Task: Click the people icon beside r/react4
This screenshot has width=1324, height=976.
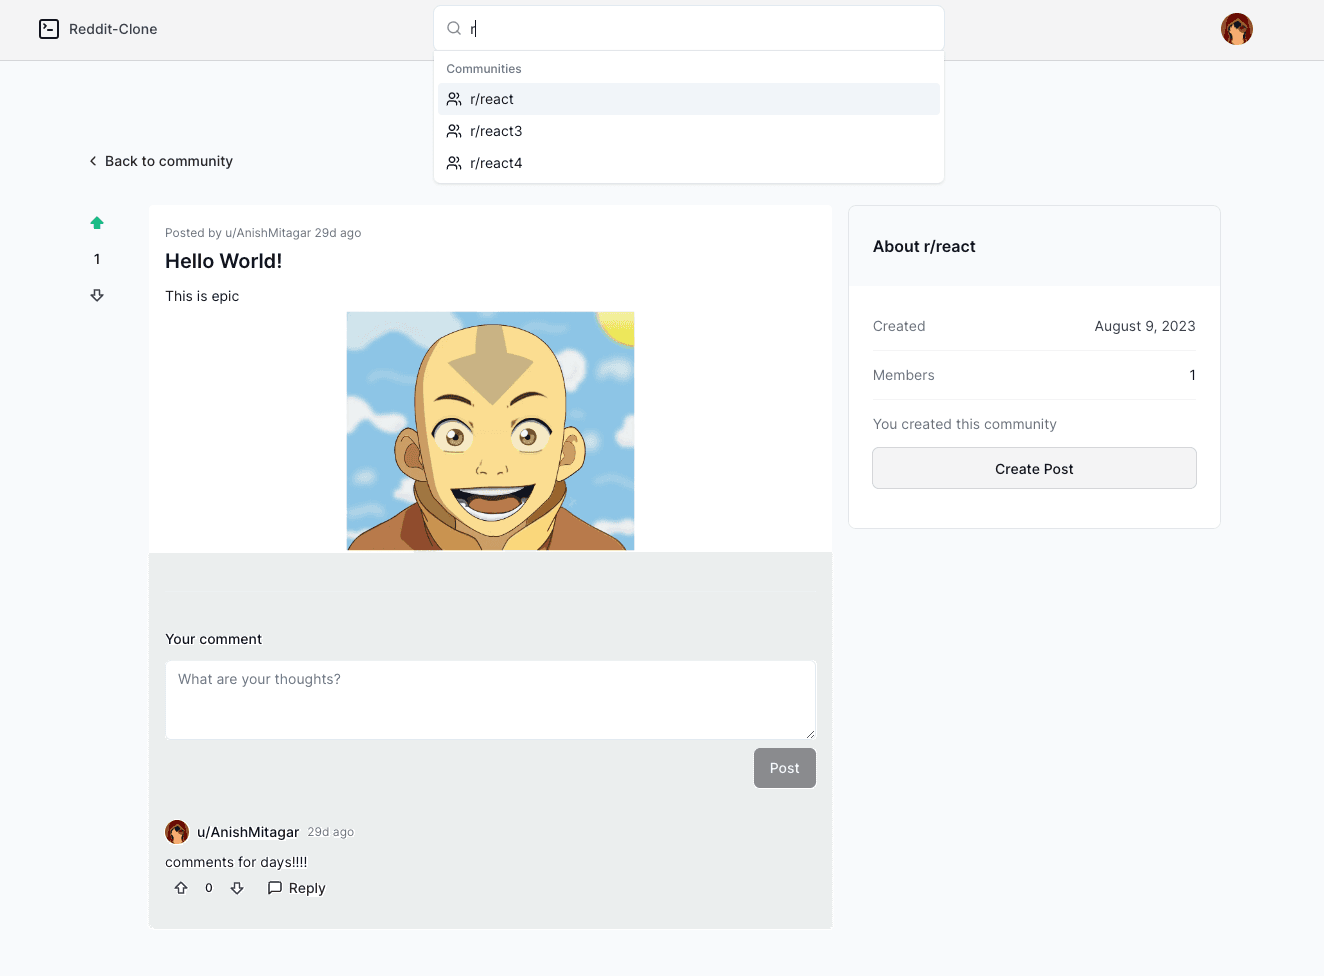Action: pos(454,163)
